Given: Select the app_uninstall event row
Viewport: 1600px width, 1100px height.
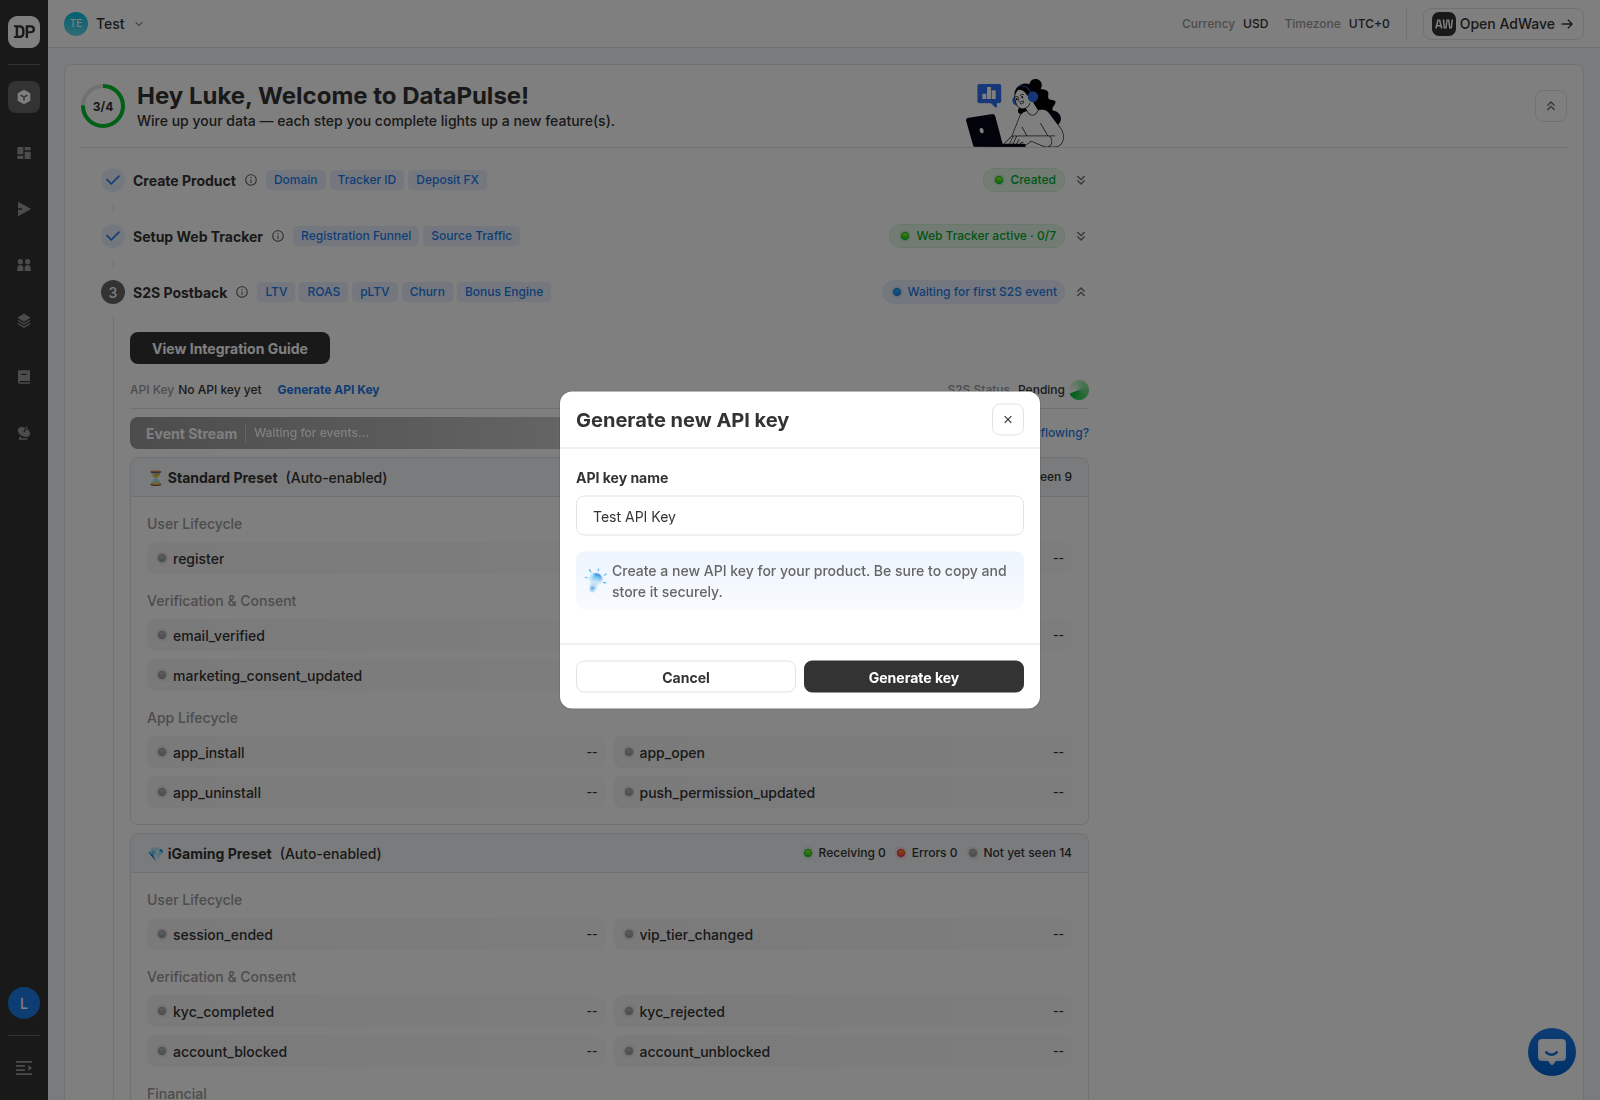Looking at the screenshot, I should pyautogui.click(x=376, y=792).
